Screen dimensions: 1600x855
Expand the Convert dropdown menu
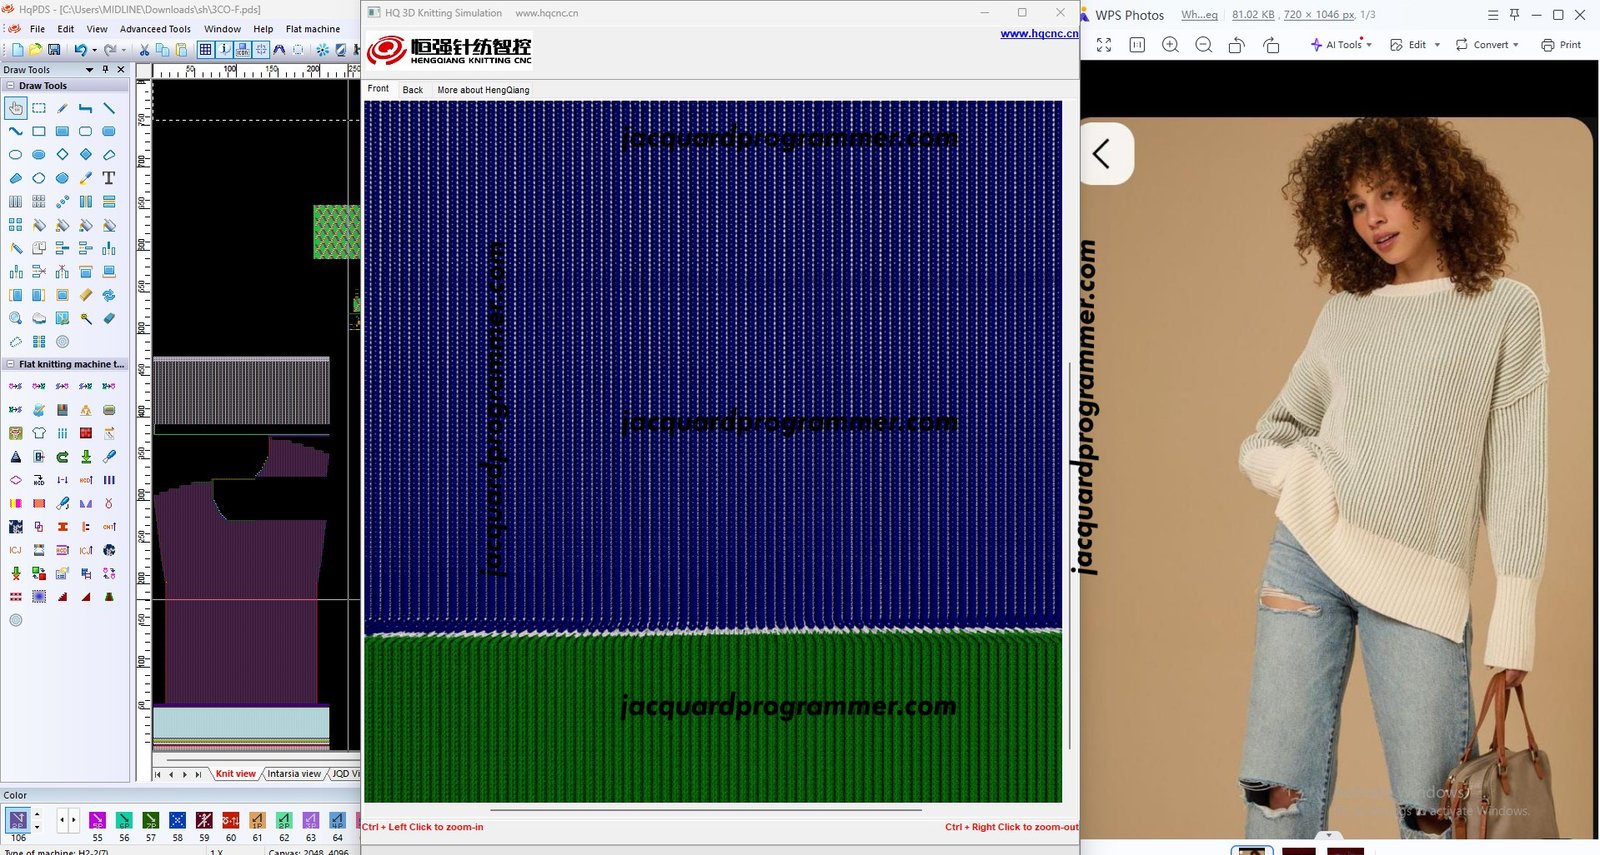pyautogui.click(x=1487, y=45)
